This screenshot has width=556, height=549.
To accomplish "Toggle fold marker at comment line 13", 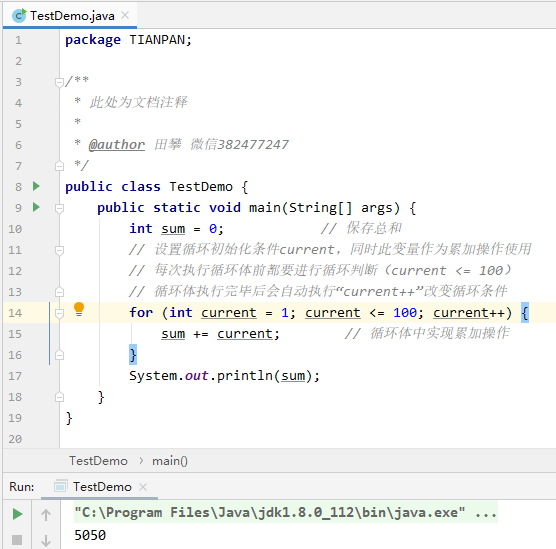I will [x=59, y=292].
